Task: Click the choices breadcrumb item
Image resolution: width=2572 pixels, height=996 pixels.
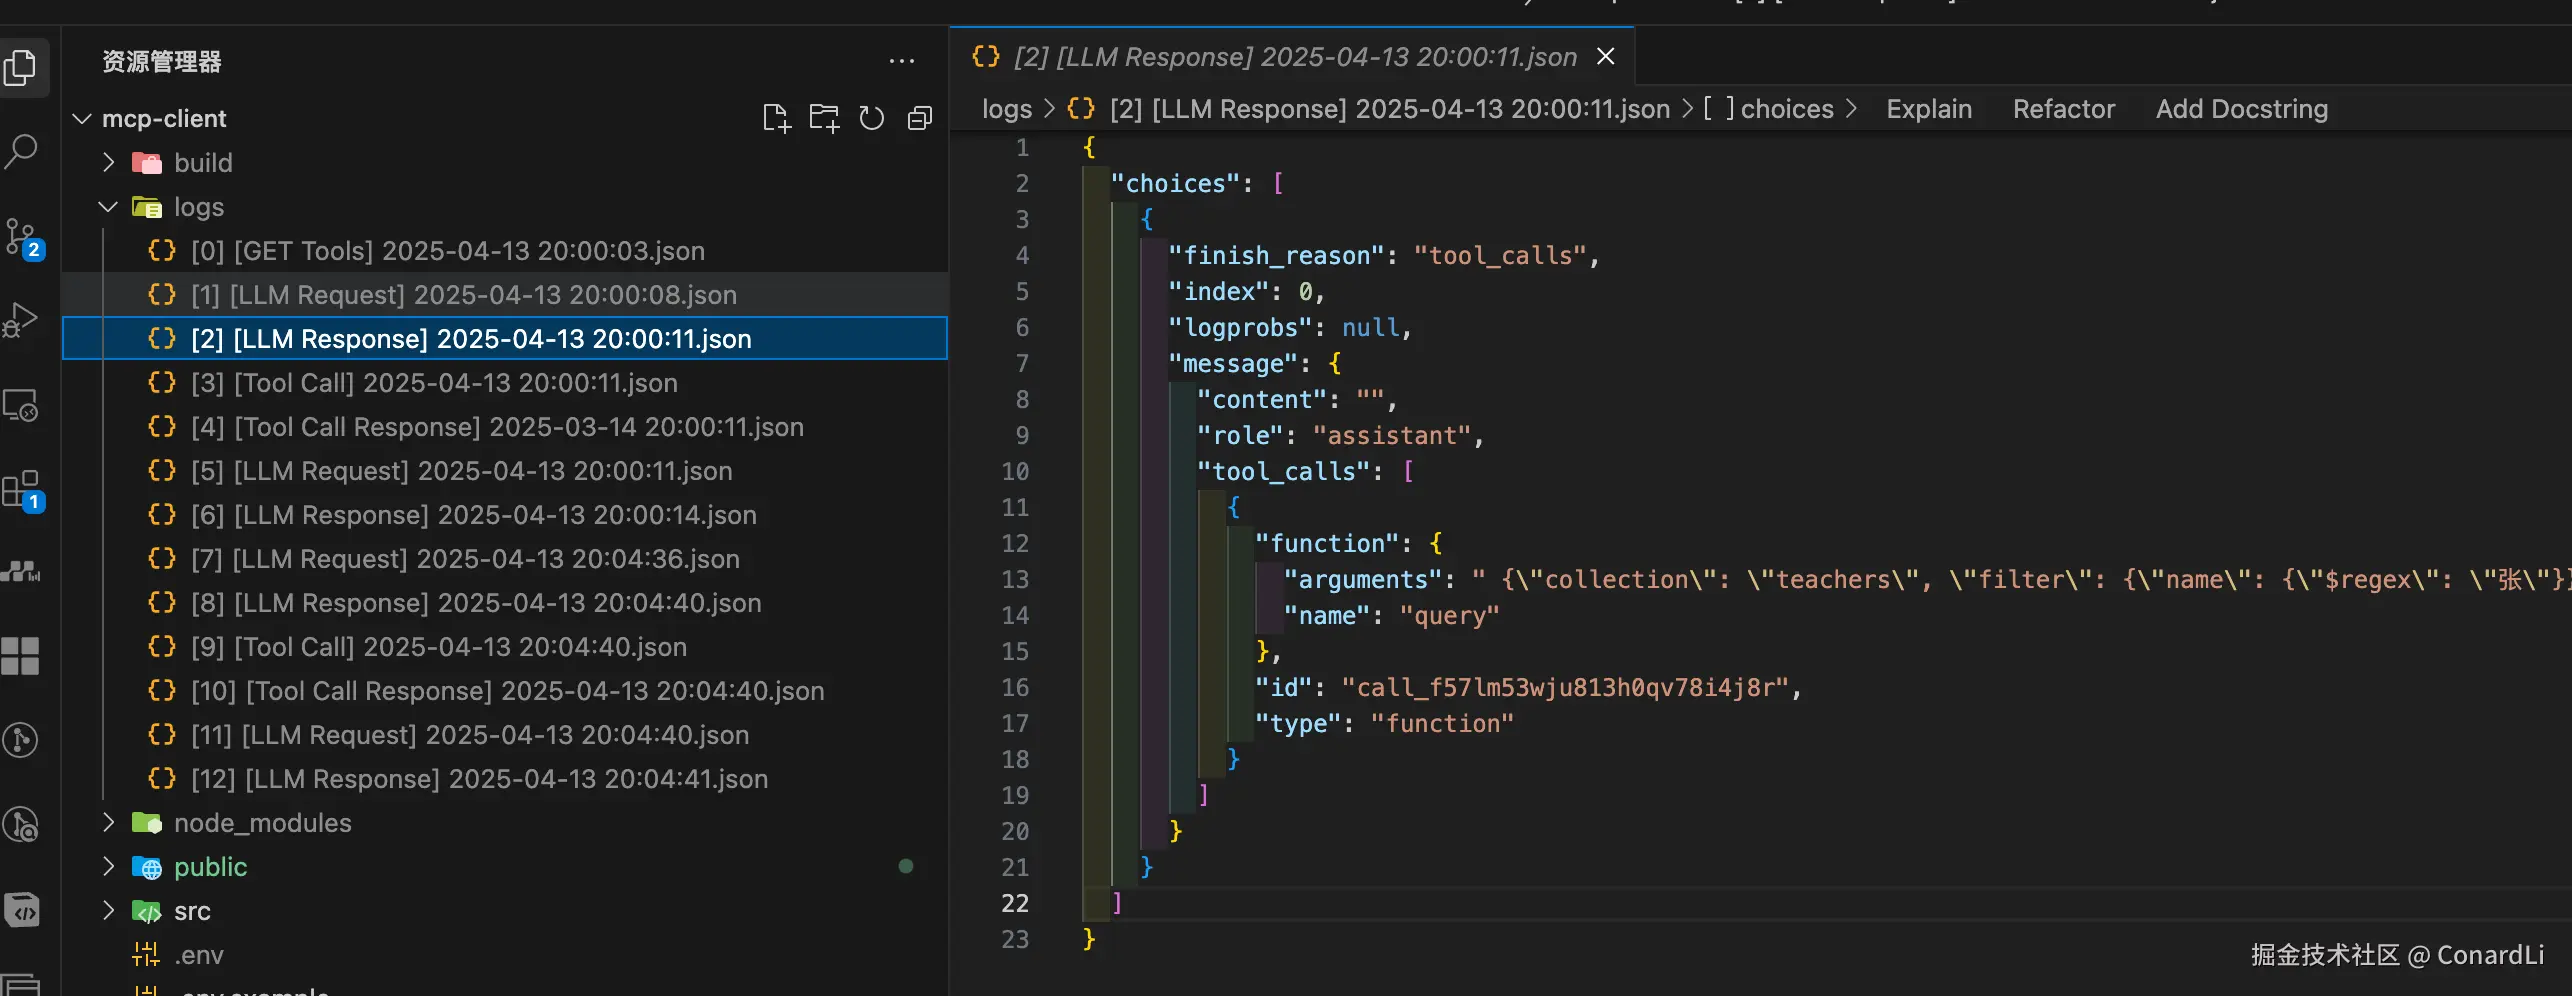Action: [1786, 109]
